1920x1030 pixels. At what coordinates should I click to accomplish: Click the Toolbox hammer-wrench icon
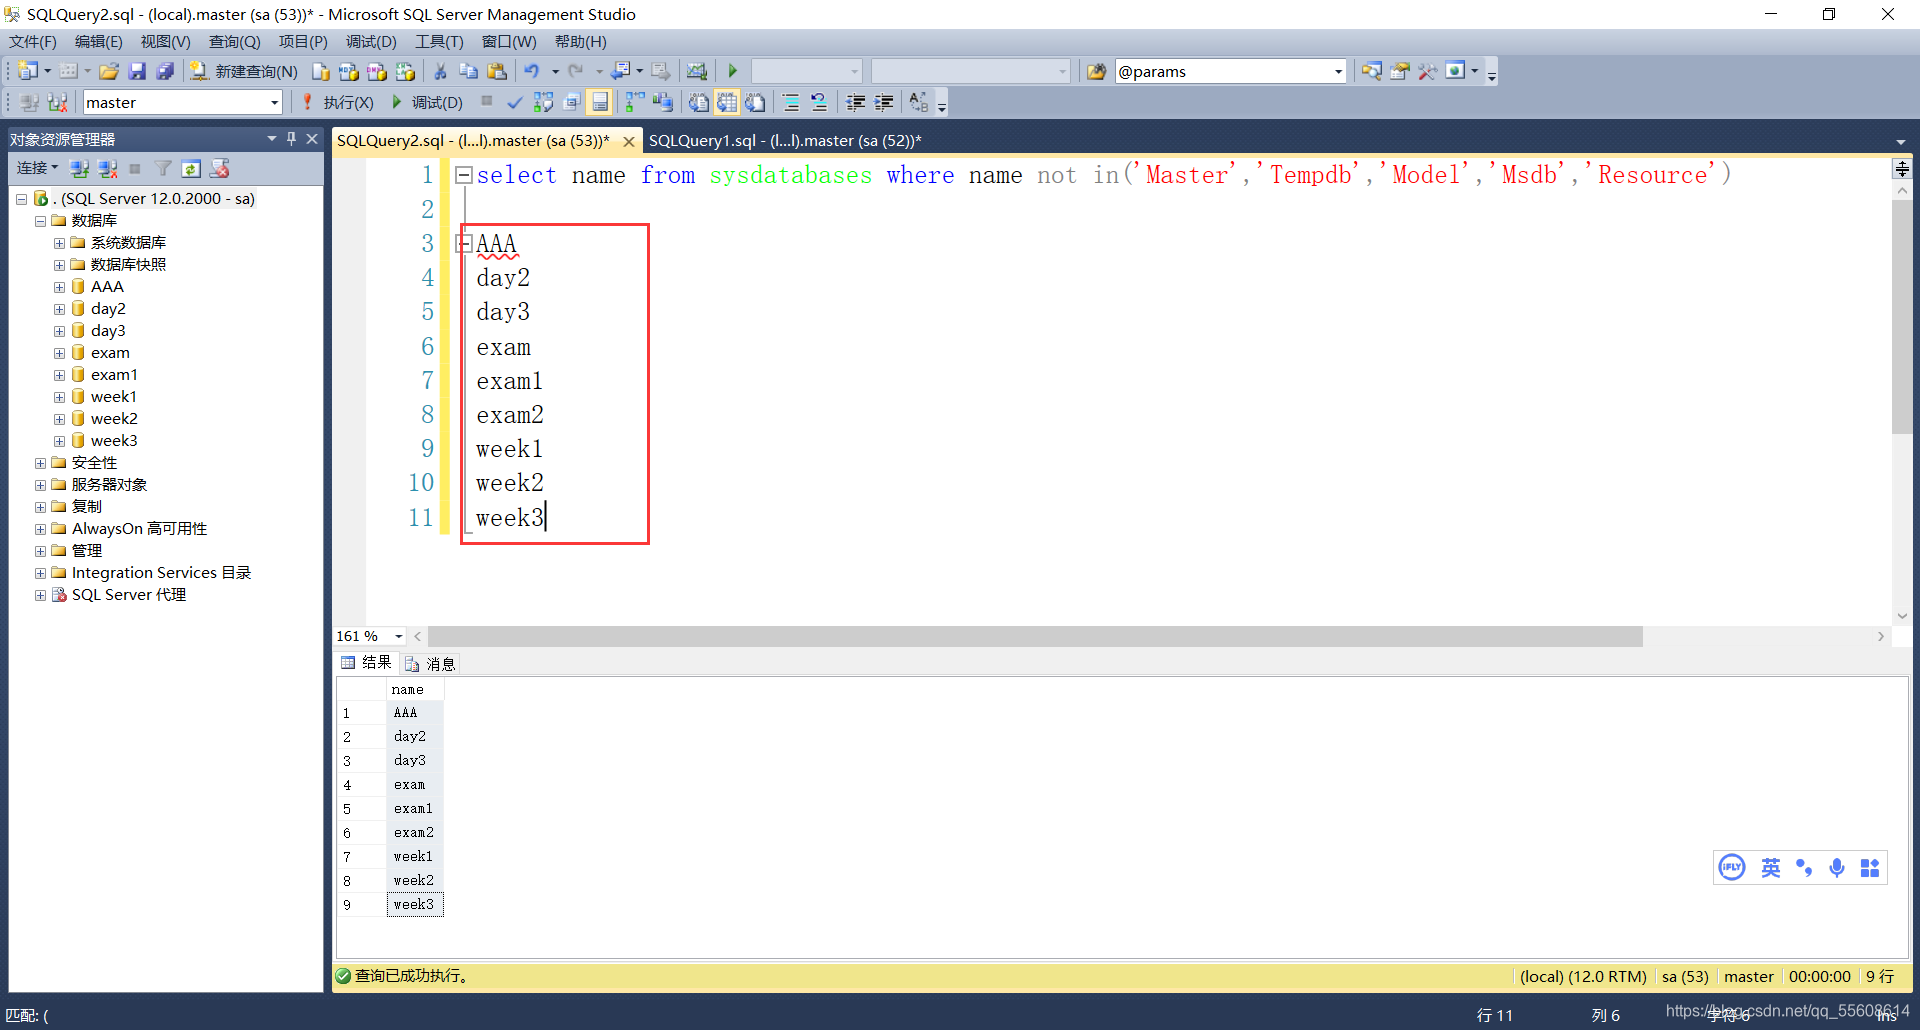pos(1427,71)
